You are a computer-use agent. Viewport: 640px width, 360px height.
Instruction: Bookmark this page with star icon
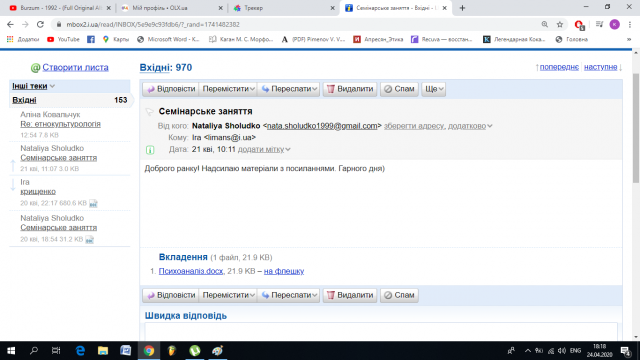(x=560, y=24)
